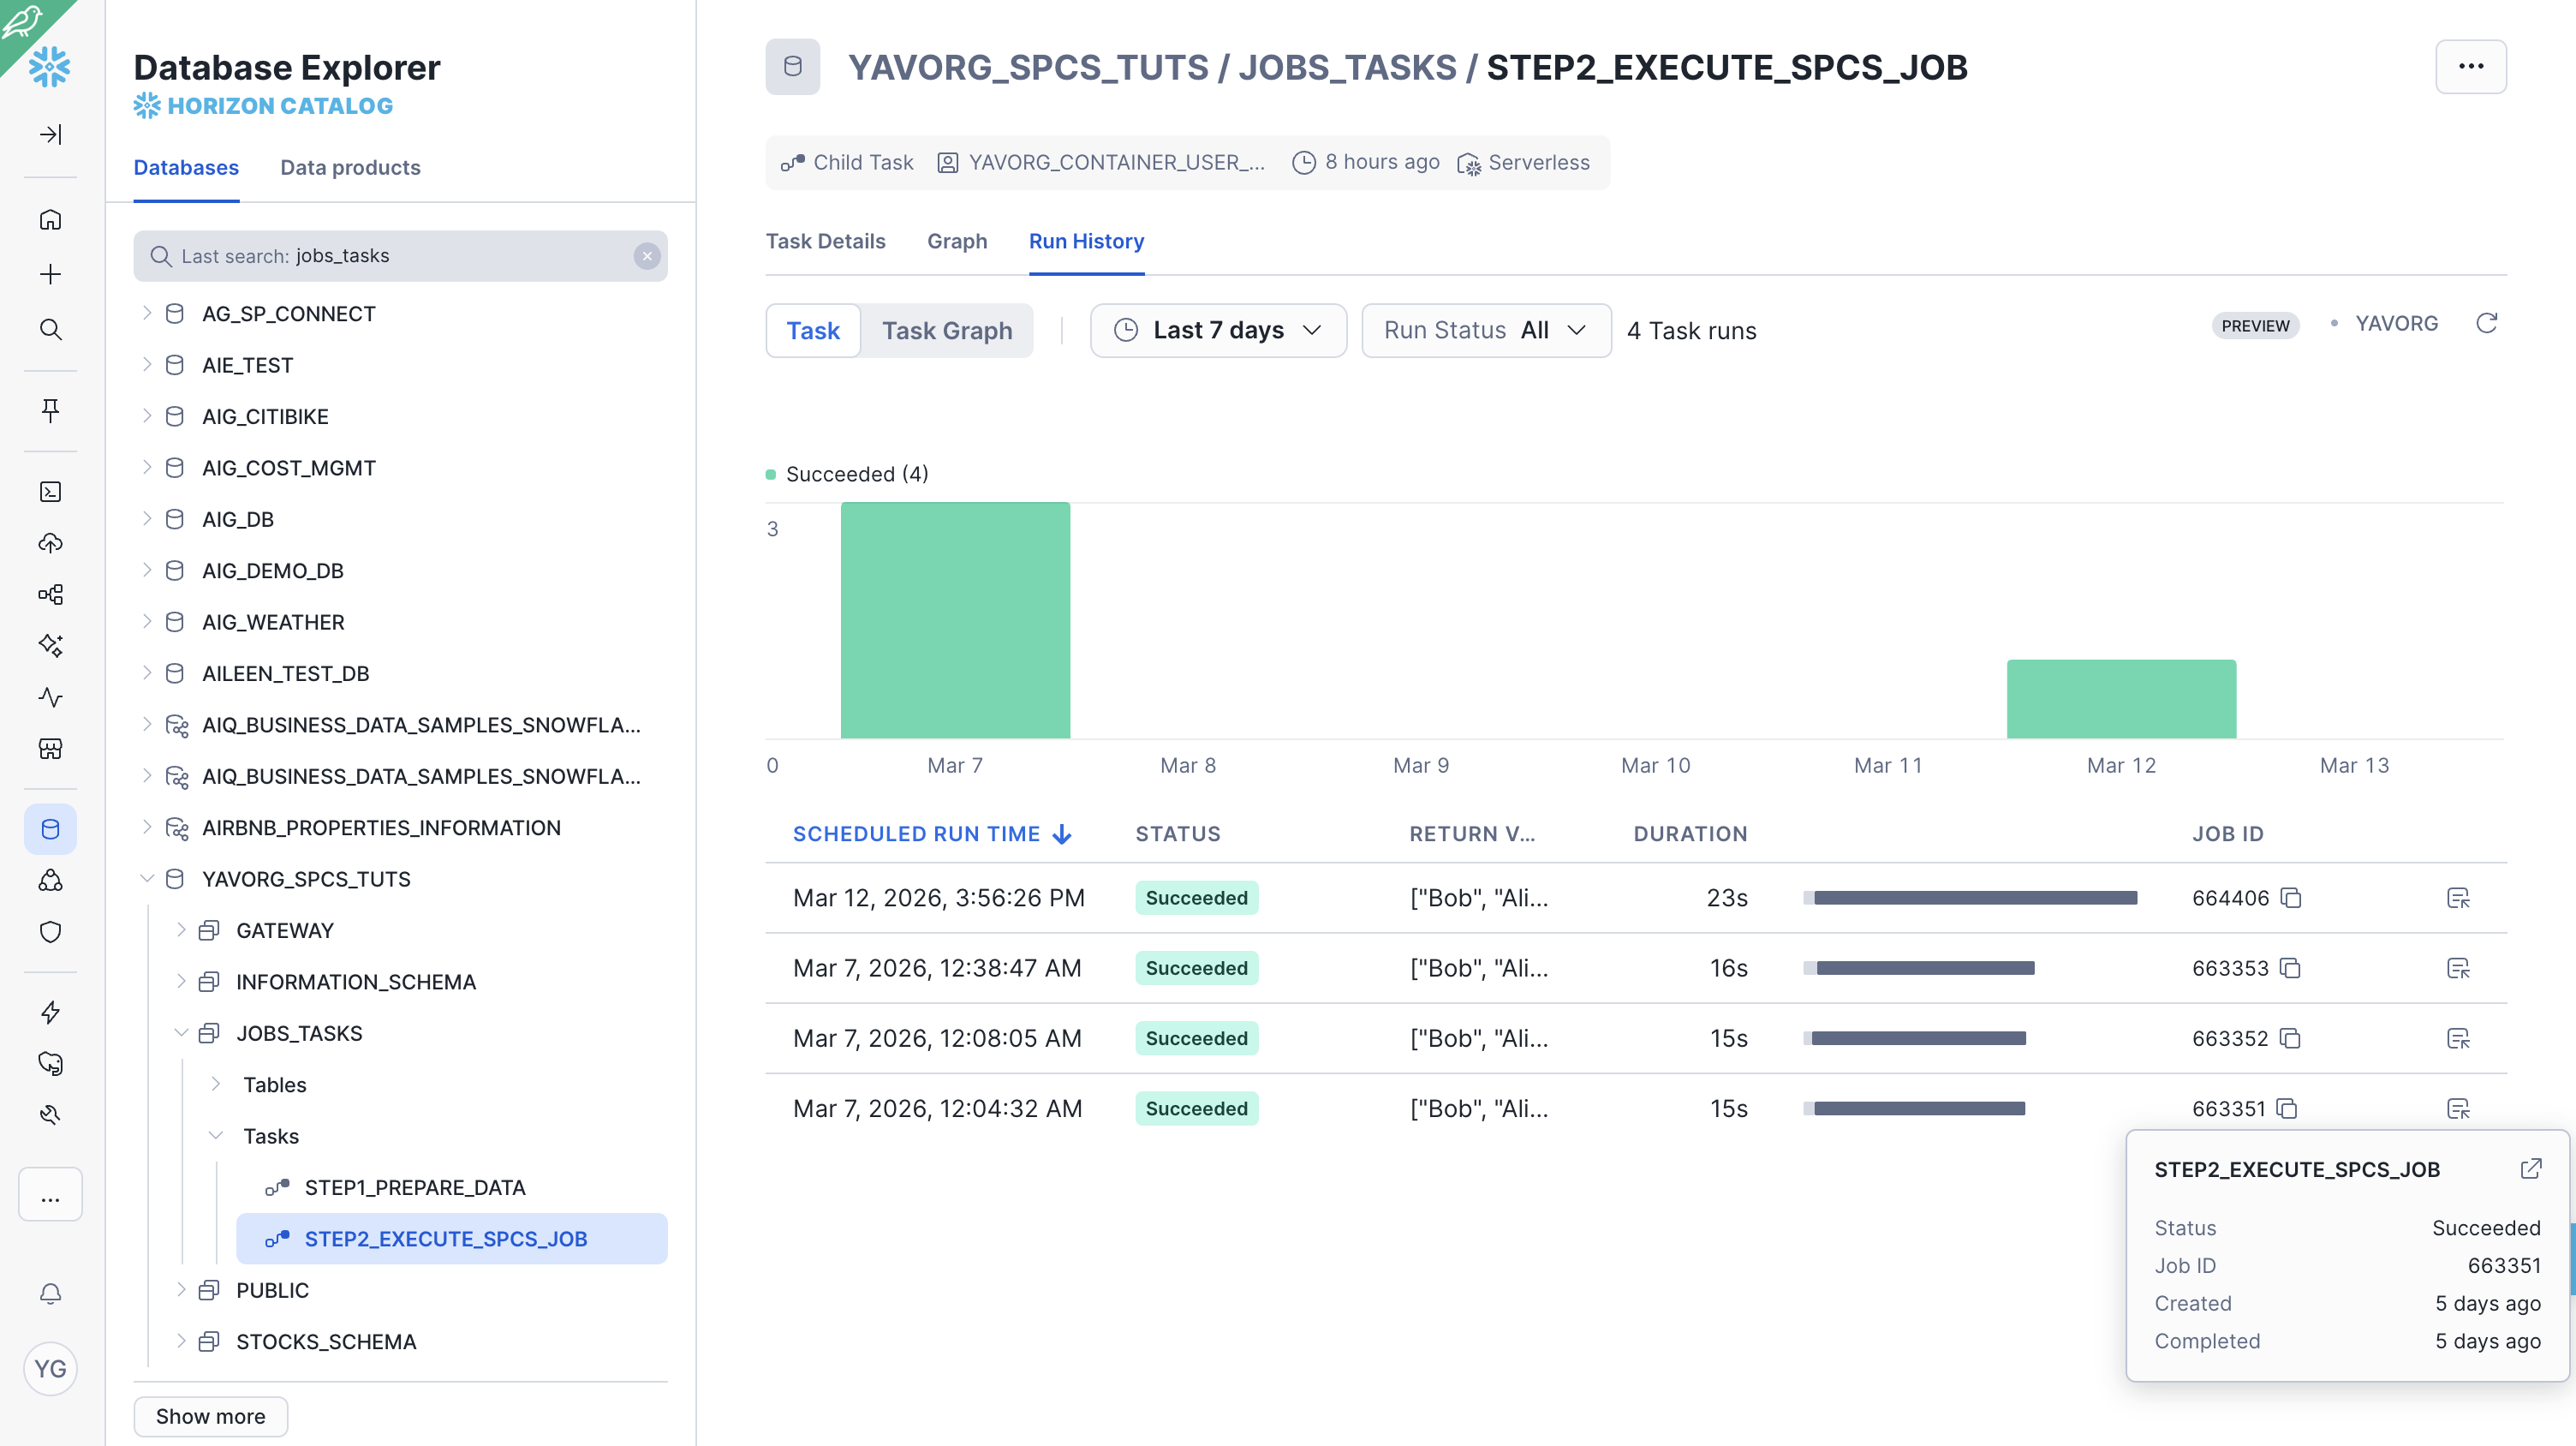The image size is (2576, 1446).
Task: Select STEP1_PREPARE_DATA task in tree
Action: 414,1187
